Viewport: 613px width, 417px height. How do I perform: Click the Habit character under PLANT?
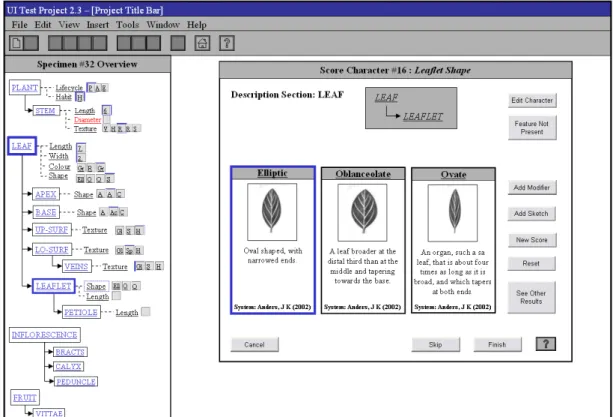63,97
